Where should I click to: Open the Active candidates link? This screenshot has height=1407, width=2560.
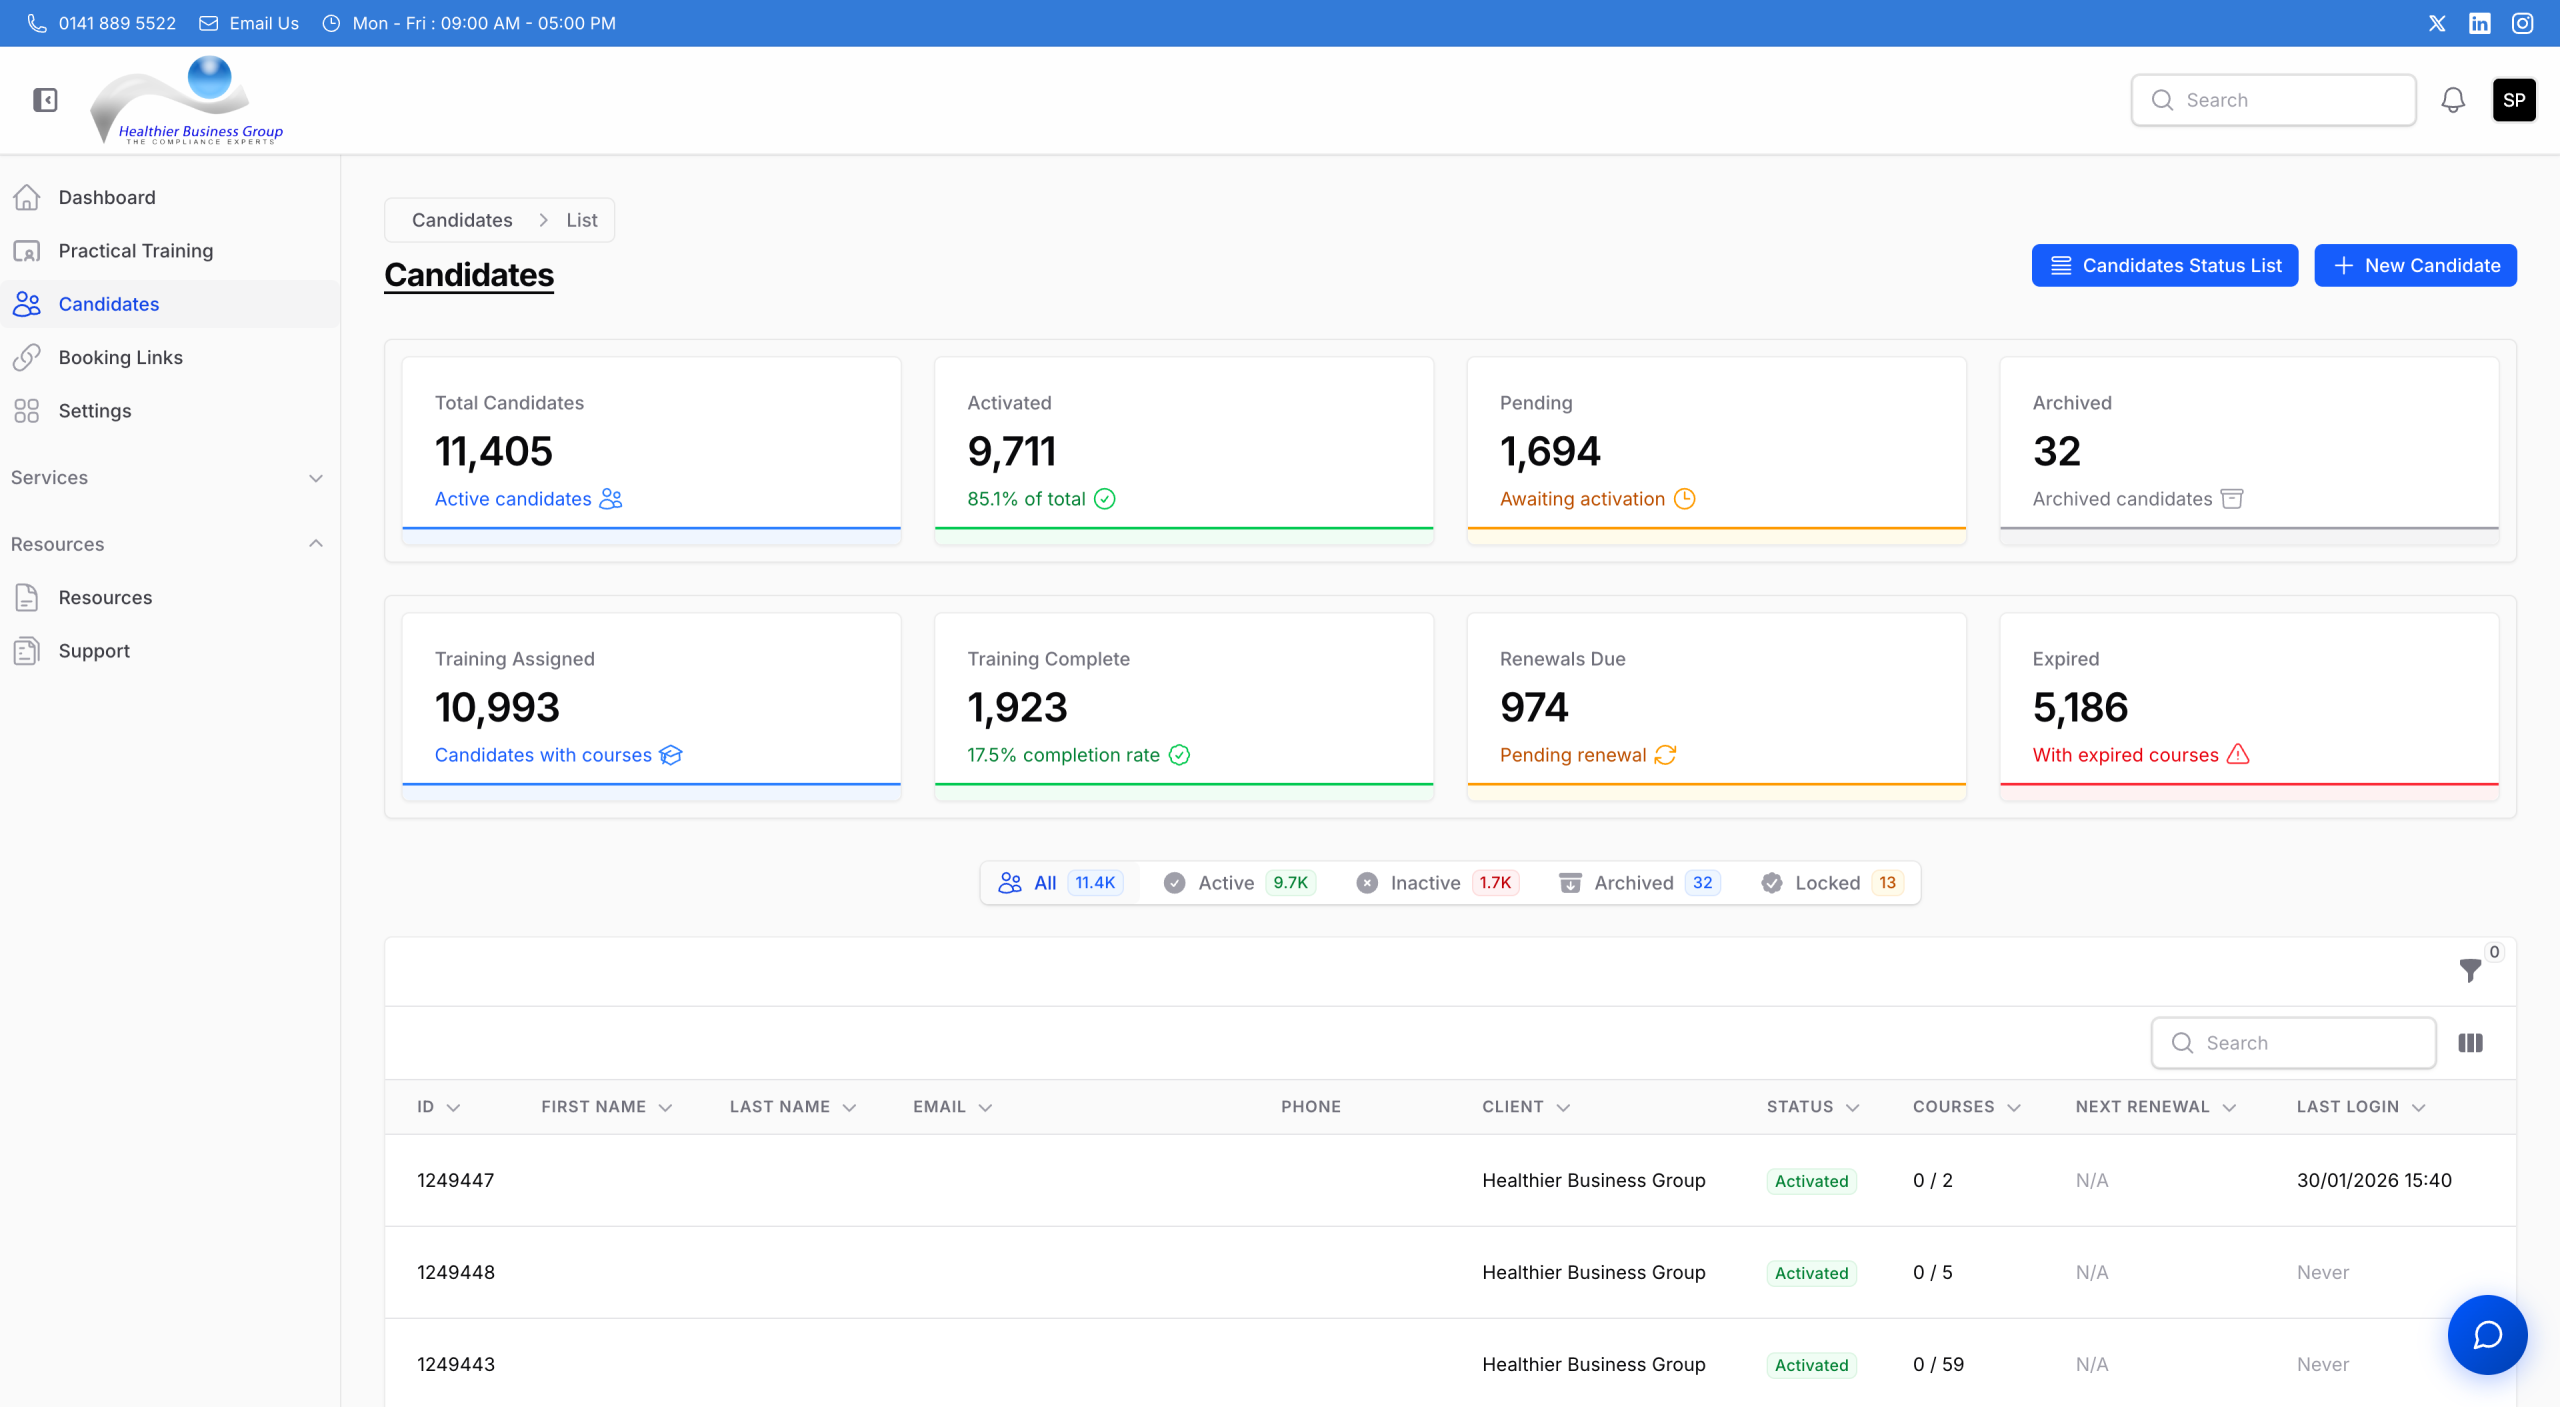pyautogui.click(x=513, y=498)
